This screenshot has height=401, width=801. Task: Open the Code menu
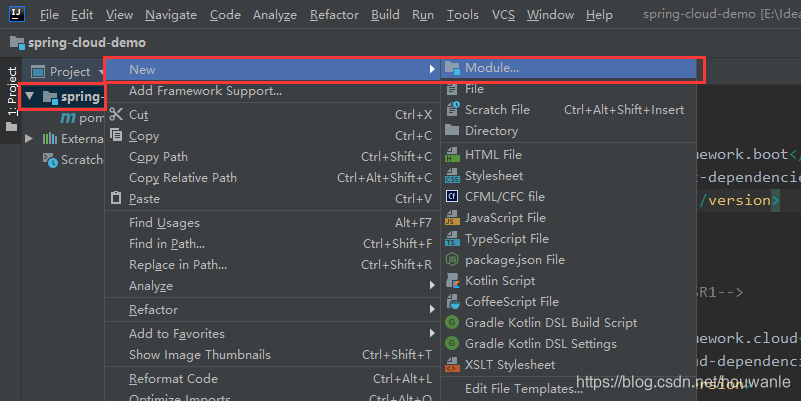(x=225, y=15)
